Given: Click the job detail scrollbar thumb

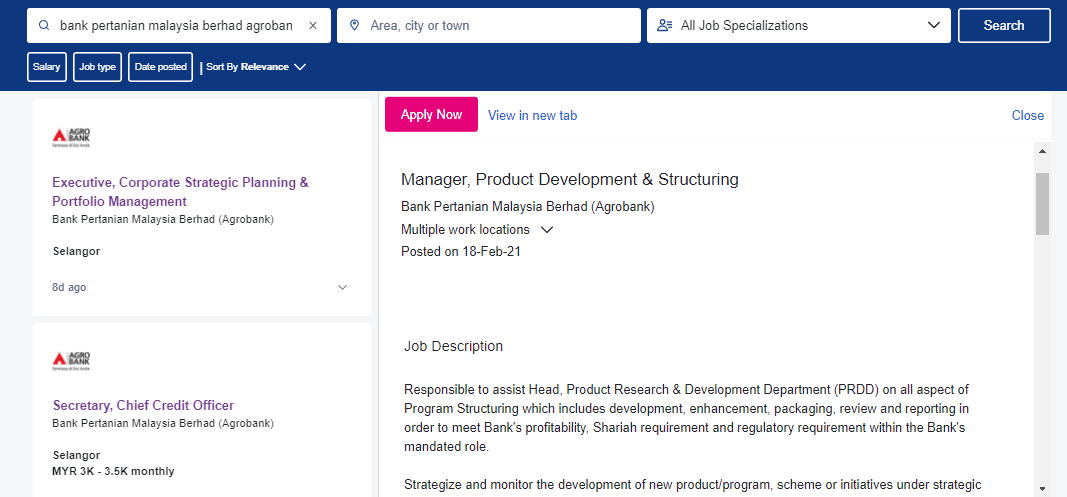Looking at the screenshot, I should pyautogui.click(x=1042, y=204).
